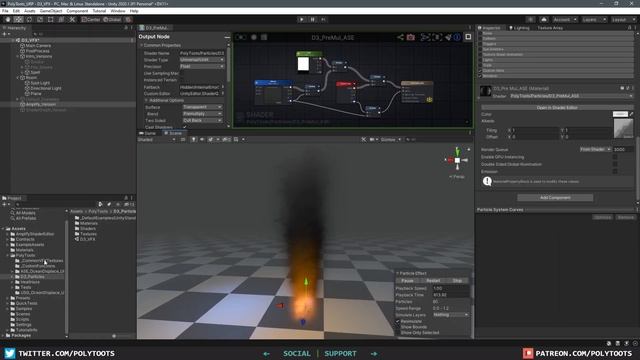Click the scene orientation gizmo

pos(457,160)
